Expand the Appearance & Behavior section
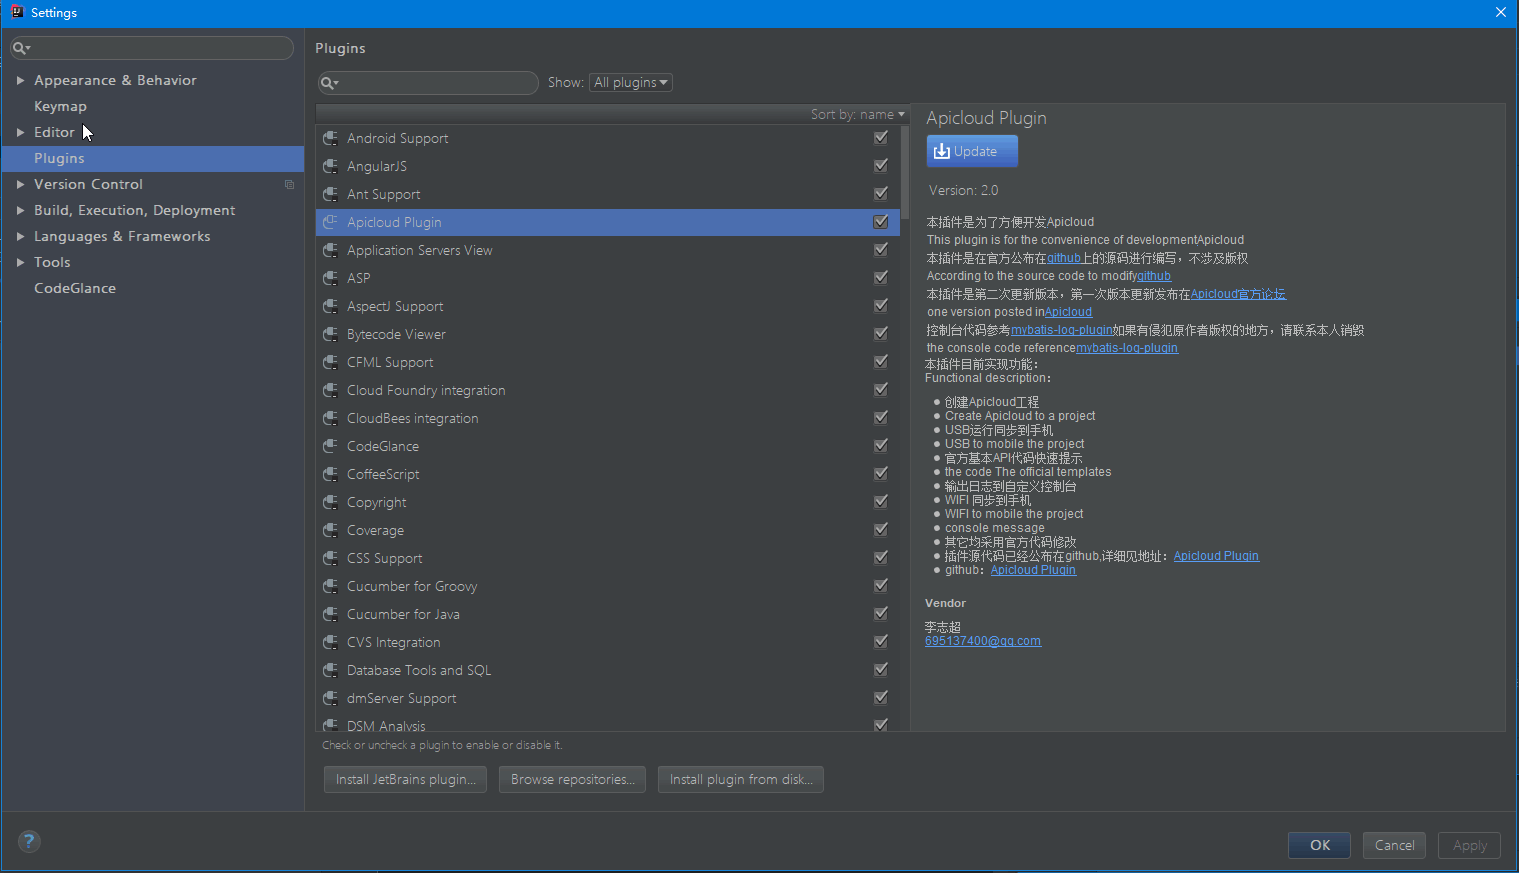The height and width of the screenshot is (873, 1519). [20, 80]
